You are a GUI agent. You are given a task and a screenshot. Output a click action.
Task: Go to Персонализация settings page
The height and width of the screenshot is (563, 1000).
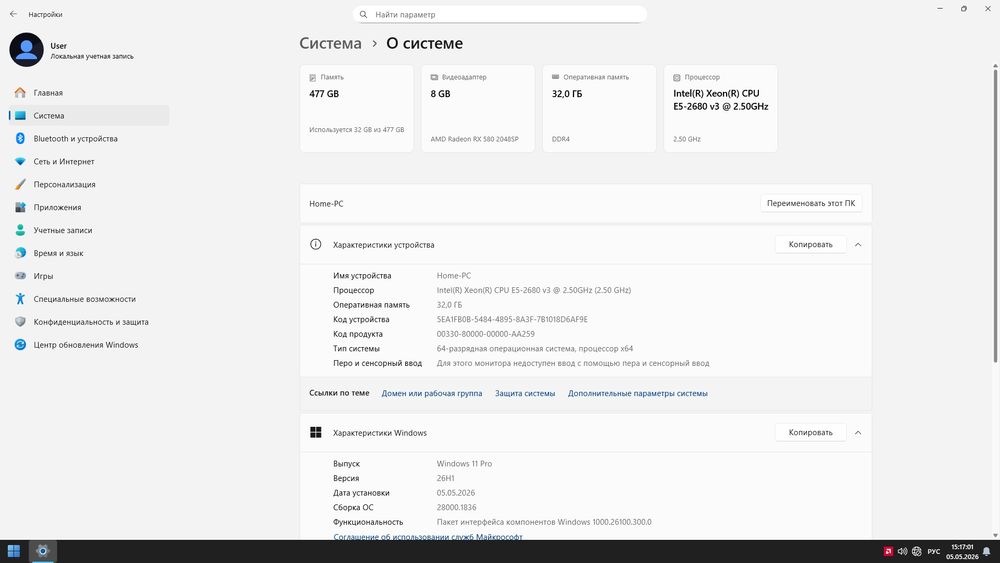89,184
